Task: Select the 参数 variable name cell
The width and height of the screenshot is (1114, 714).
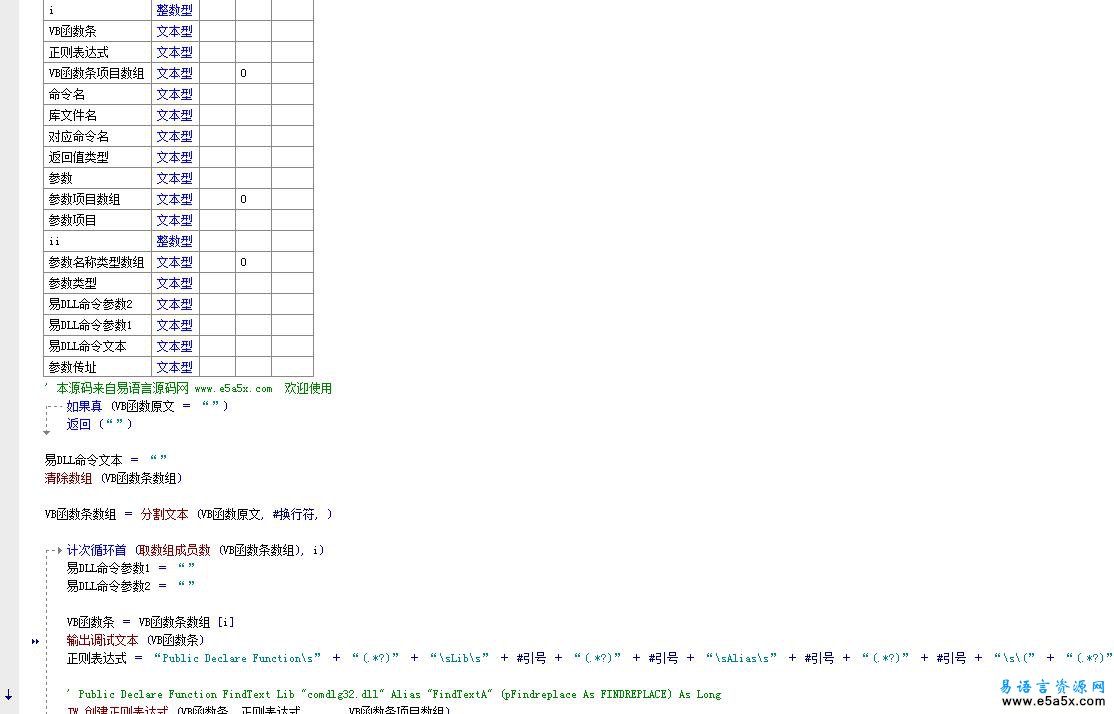Action: pos(97,178)
